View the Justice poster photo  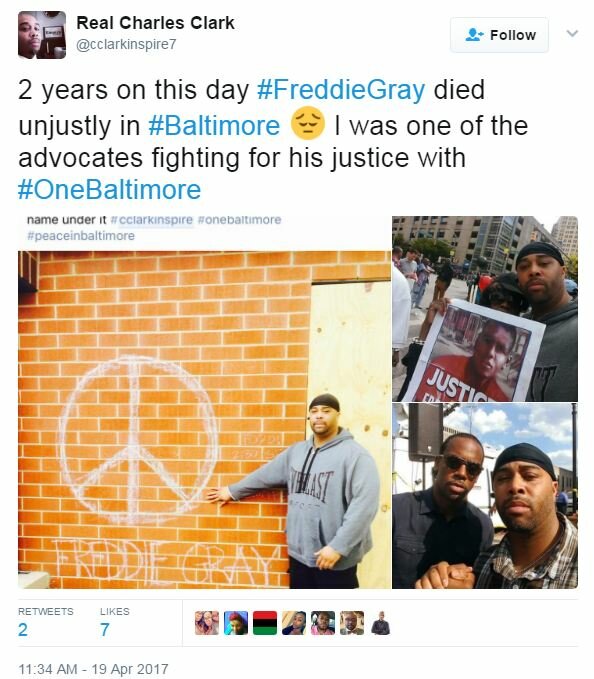pyautogui.click(x=485, y=309)
